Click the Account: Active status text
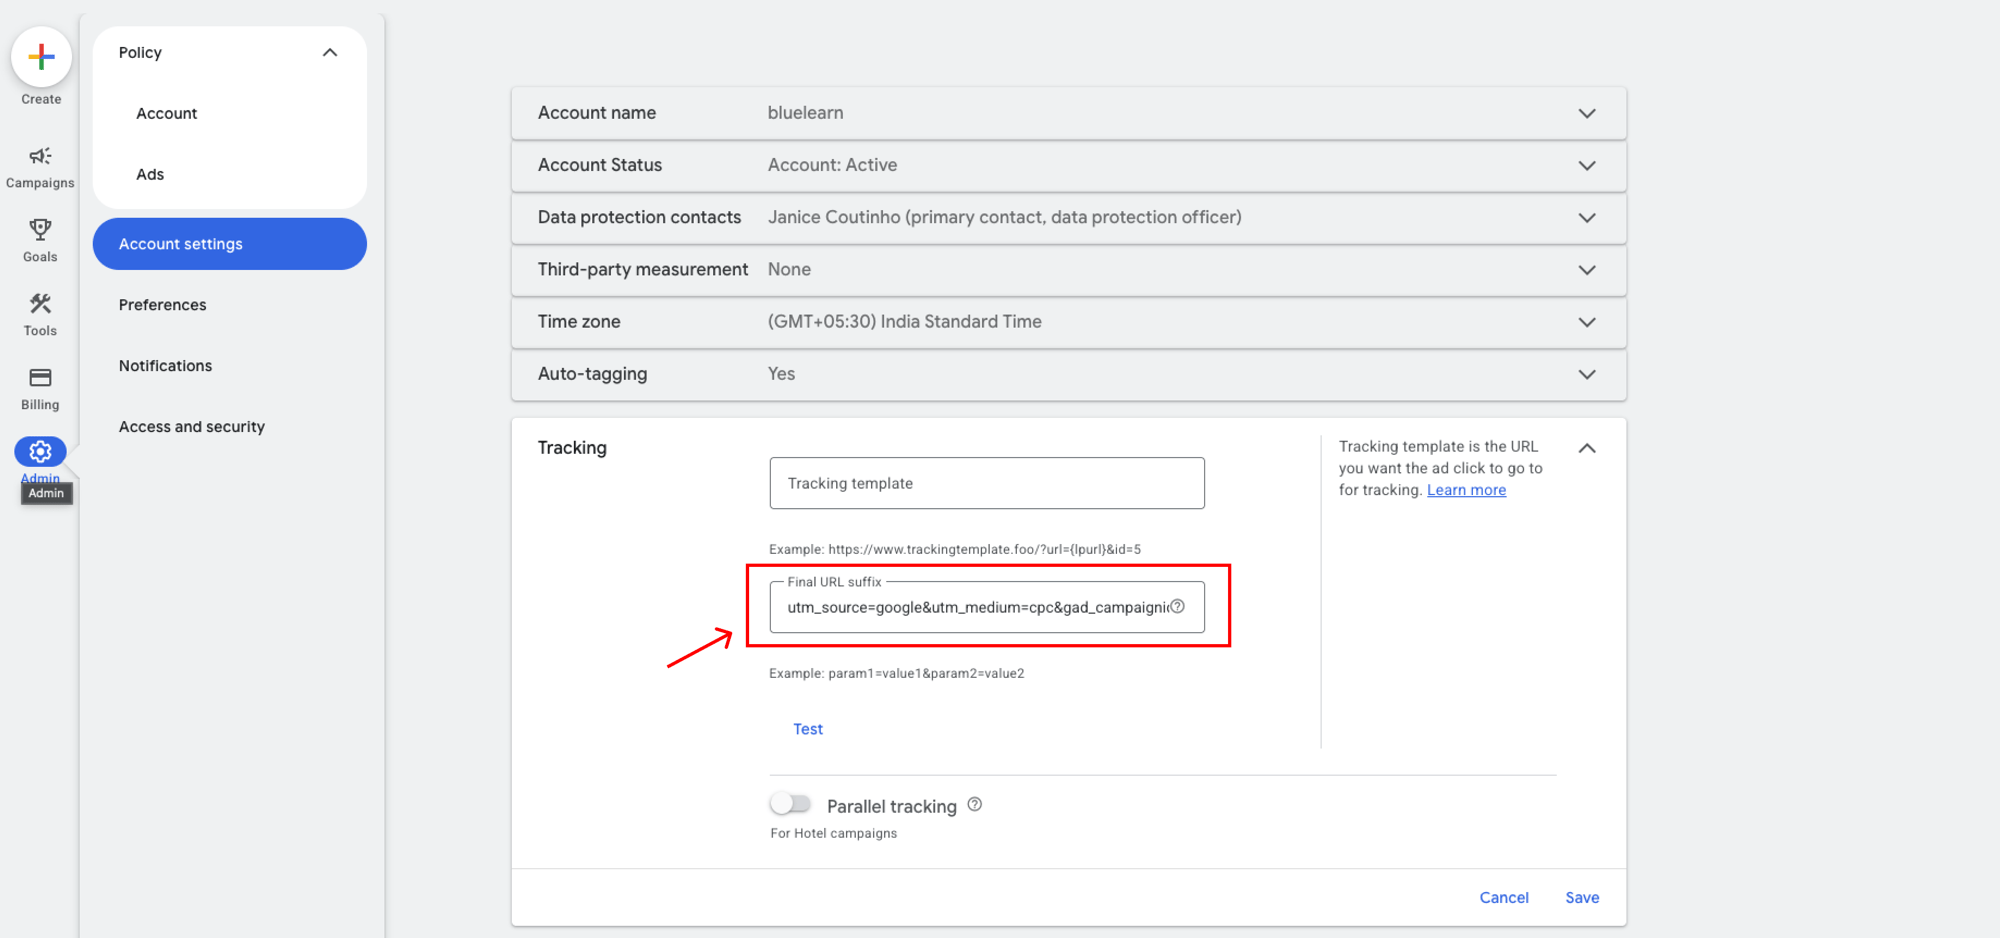This screenshot has width=2000, height=938. (832, 165)
